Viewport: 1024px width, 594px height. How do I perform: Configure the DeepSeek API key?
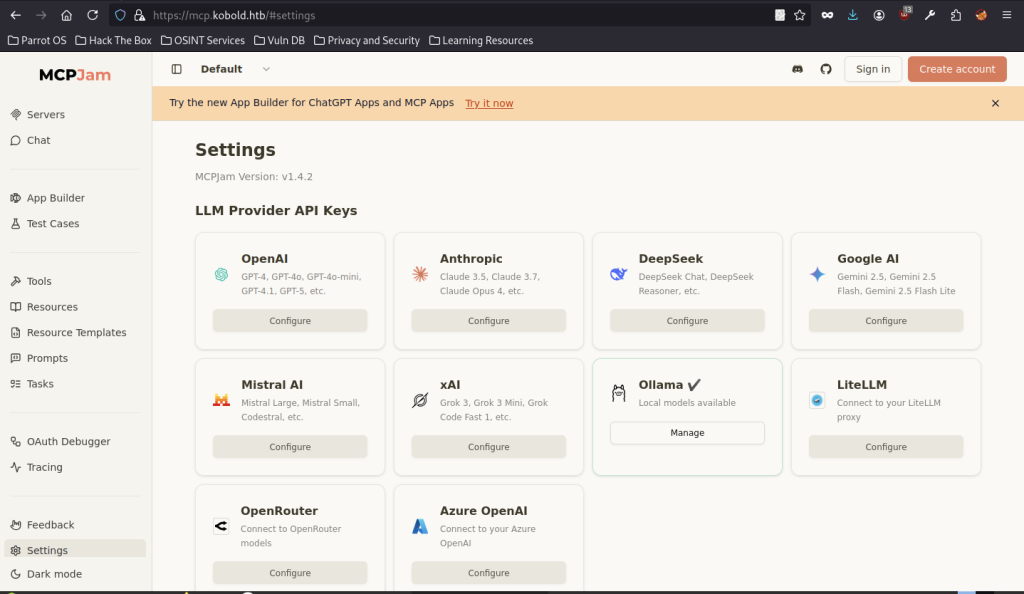[687, 320]
